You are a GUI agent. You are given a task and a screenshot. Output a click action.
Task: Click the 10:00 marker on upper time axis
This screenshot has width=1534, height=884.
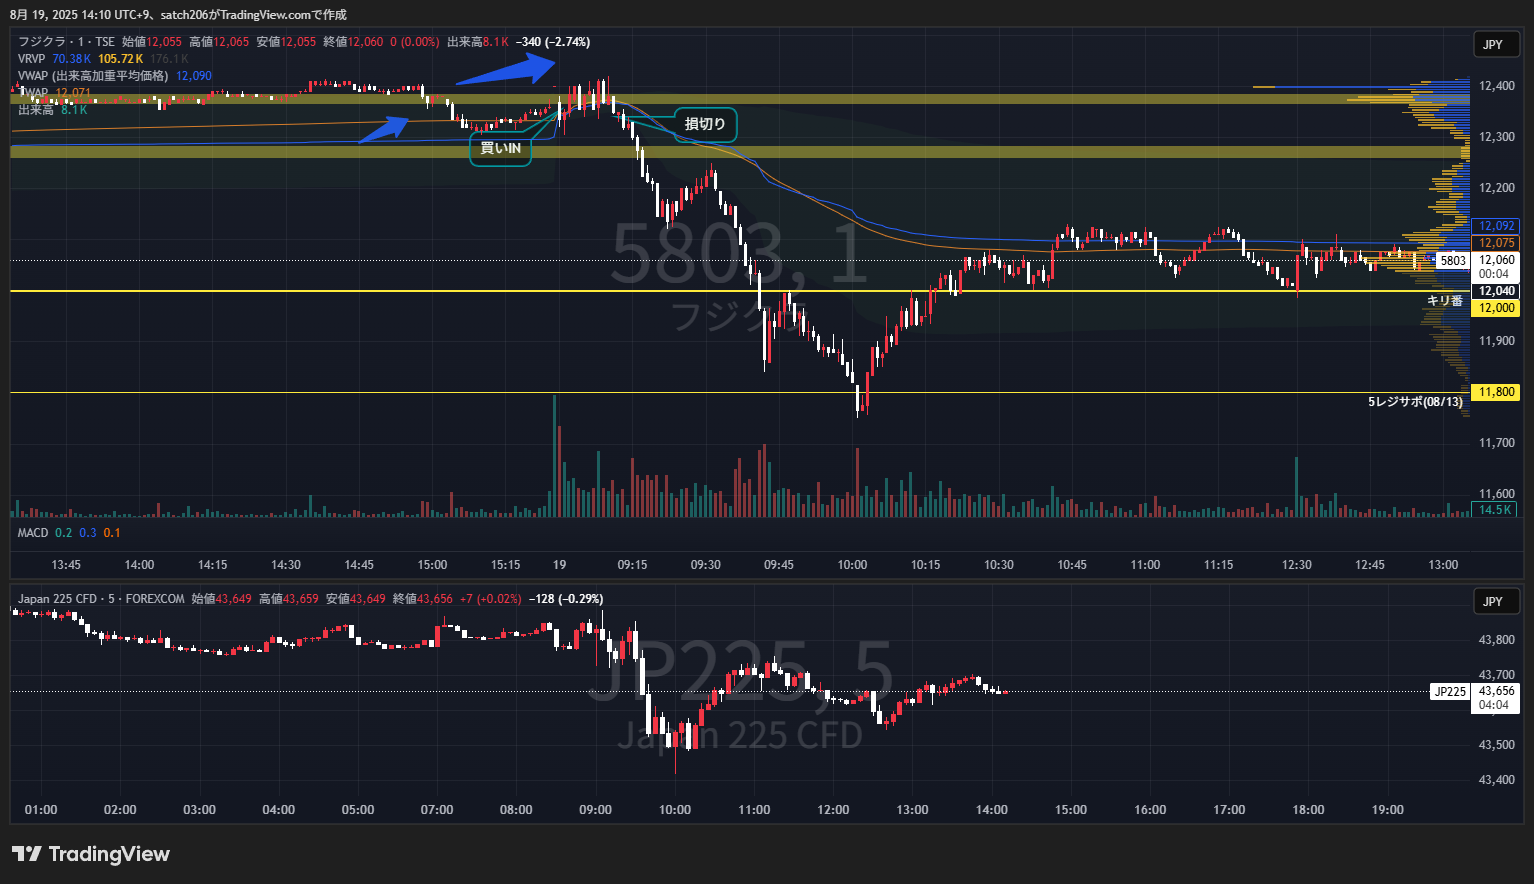[x=852, y=565]
